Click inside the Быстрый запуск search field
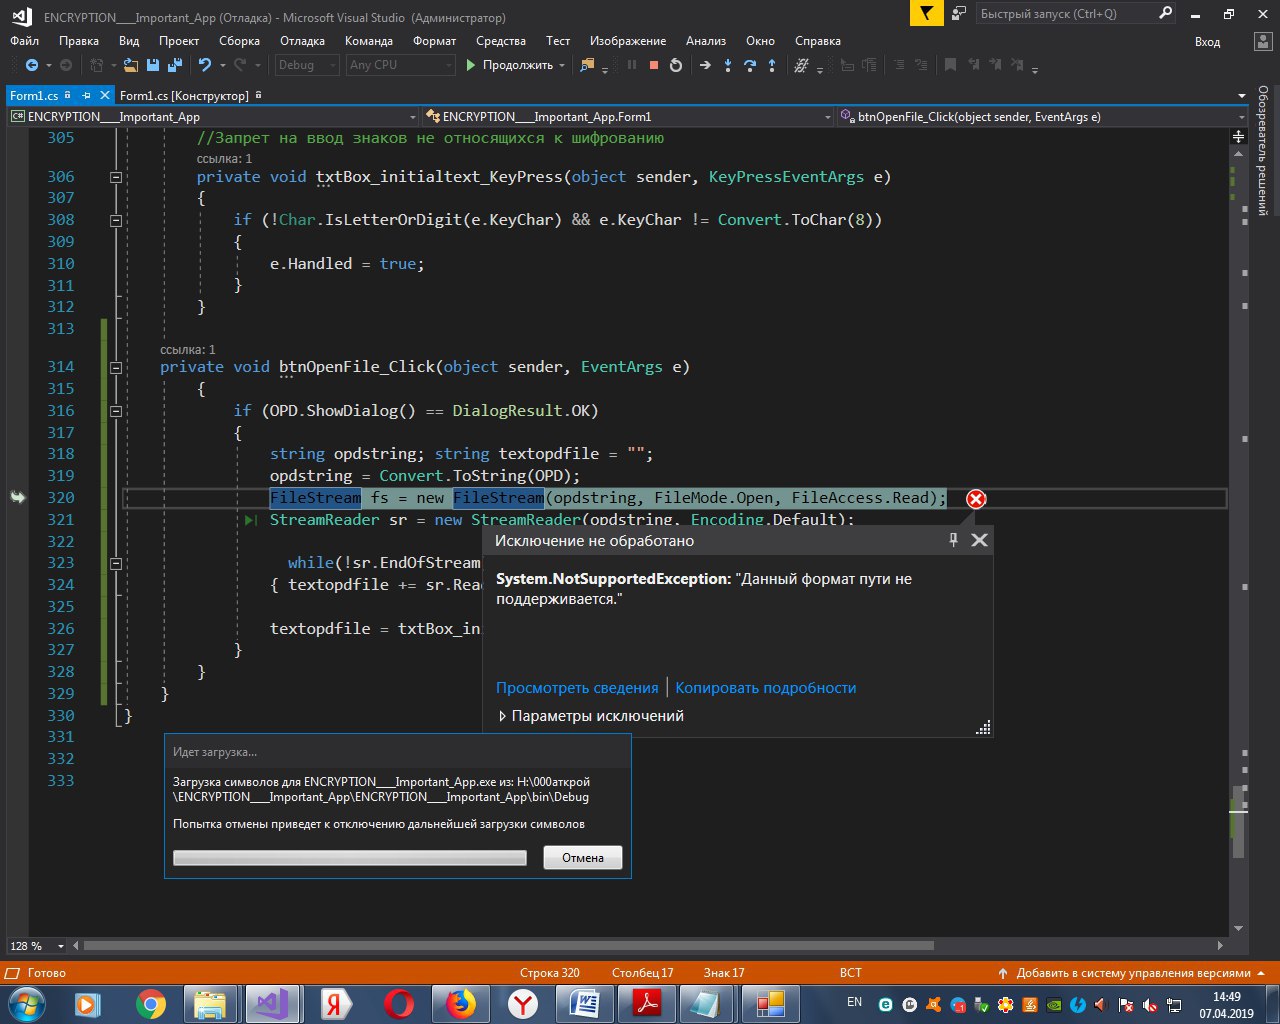Image resolution: width=1280 pixels, height=1024 pixels. click(x=1060, y=14)
